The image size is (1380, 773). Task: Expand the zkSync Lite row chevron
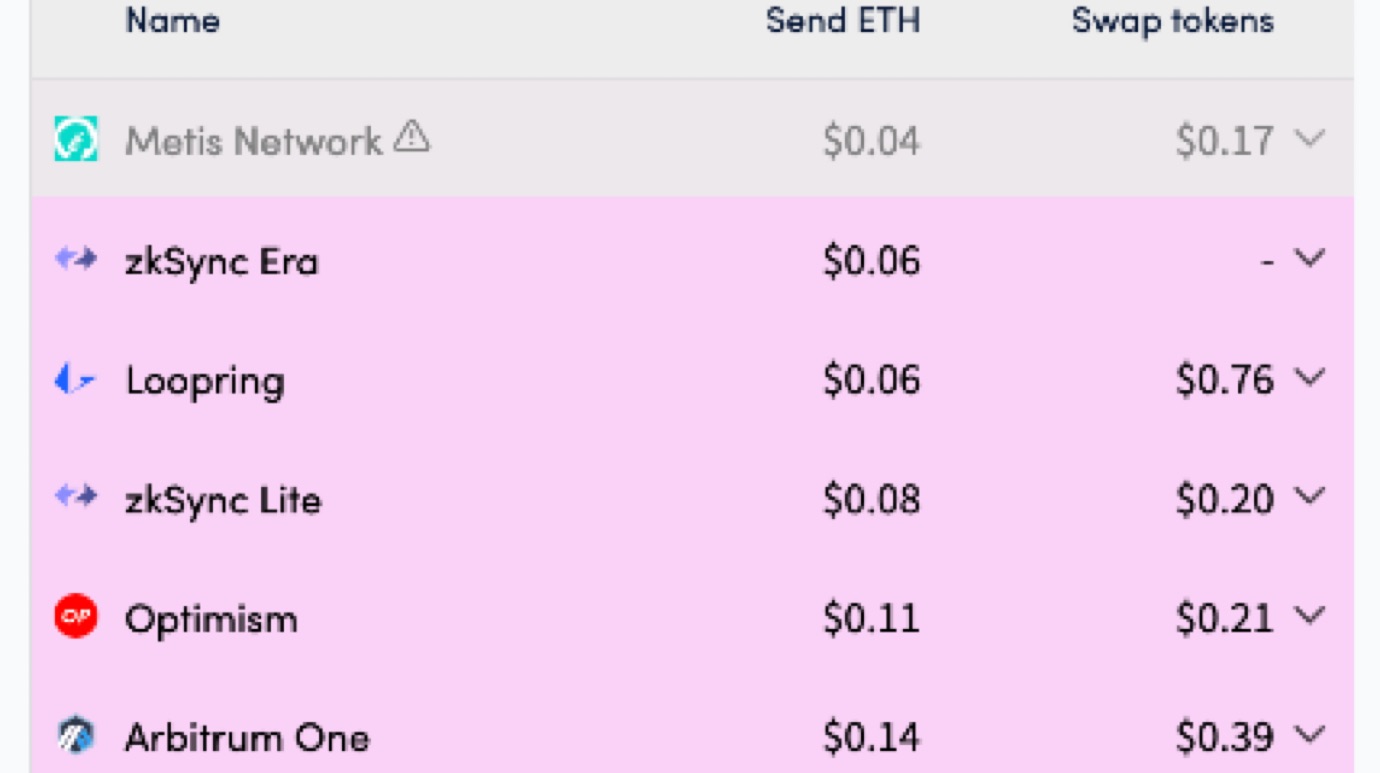point(1309,497)
